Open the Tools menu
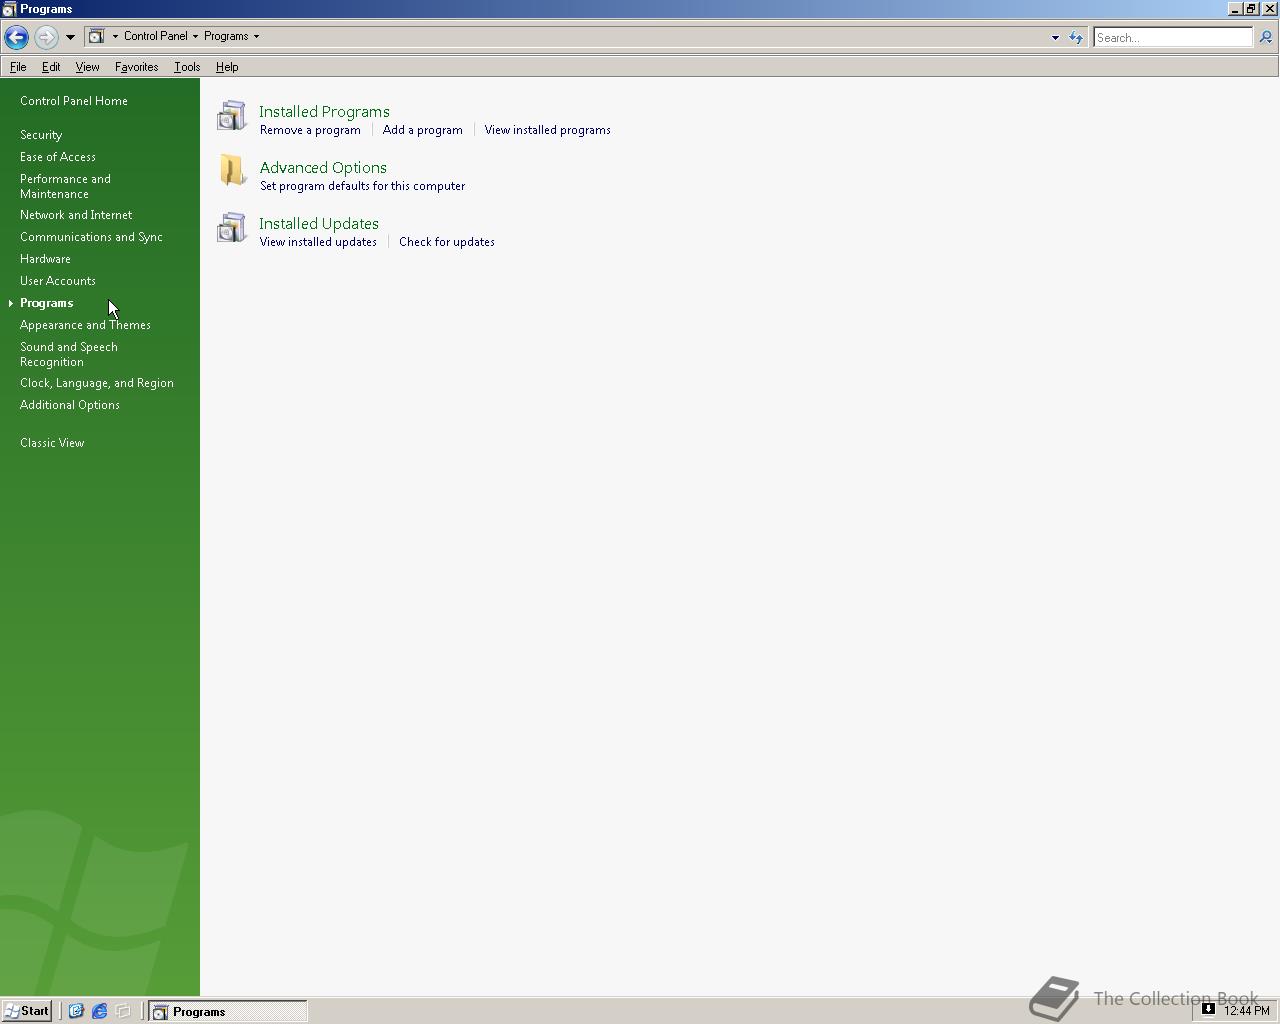 187,67
